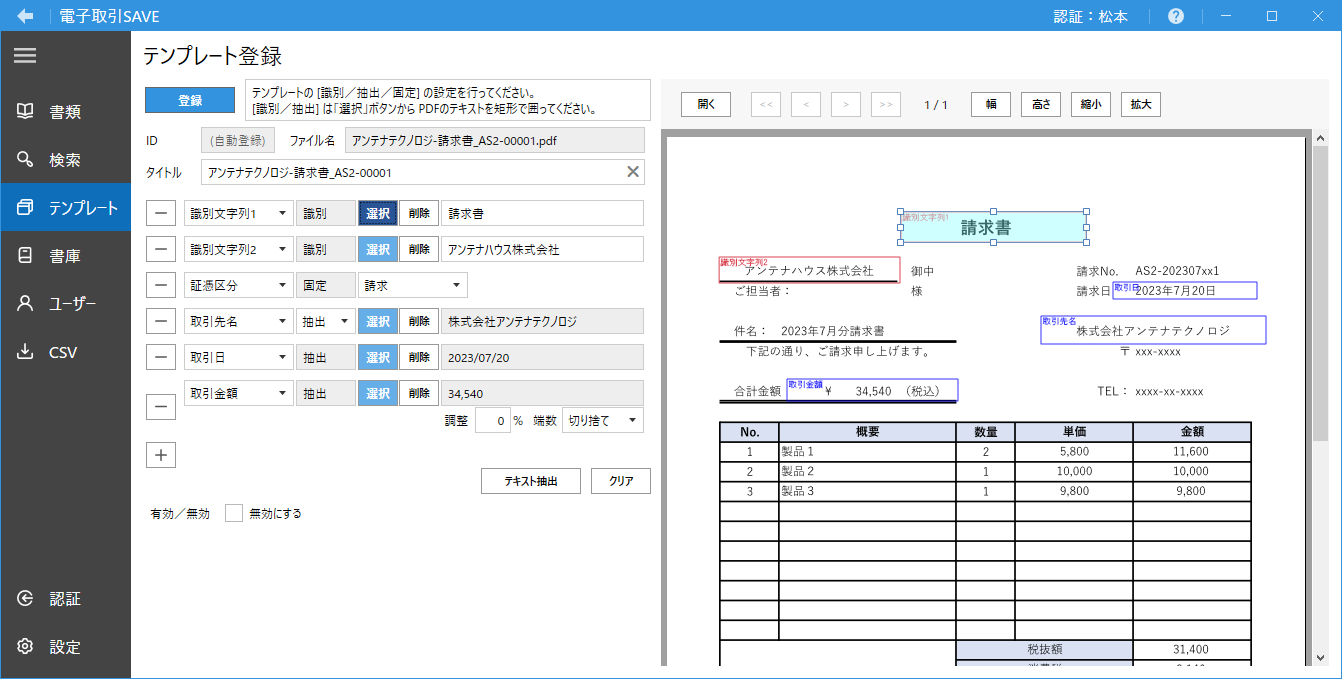Add a new row with plus button
Screen dimensions: 1342x679
(x=161, y=455)
